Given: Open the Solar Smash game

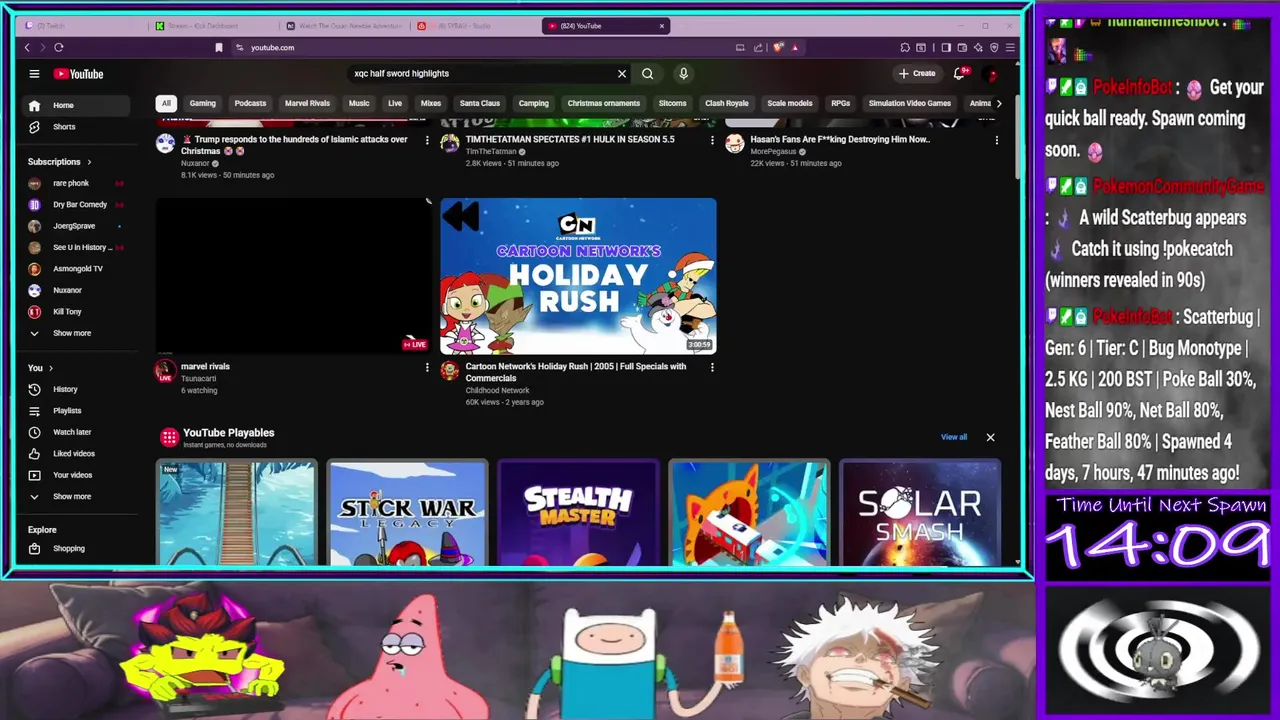Looking at the screenshot, I should coord(920,513).
